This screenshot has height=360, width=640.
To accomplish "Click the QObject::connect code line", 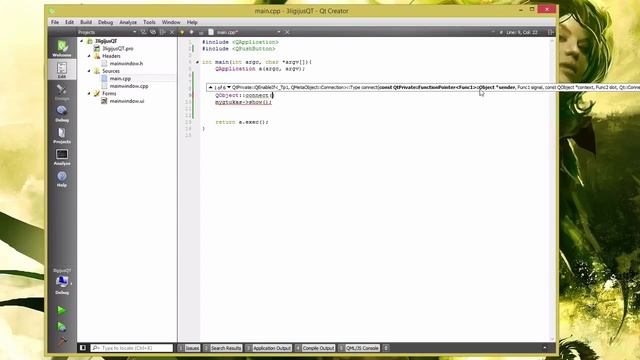I will pos(244,95).
